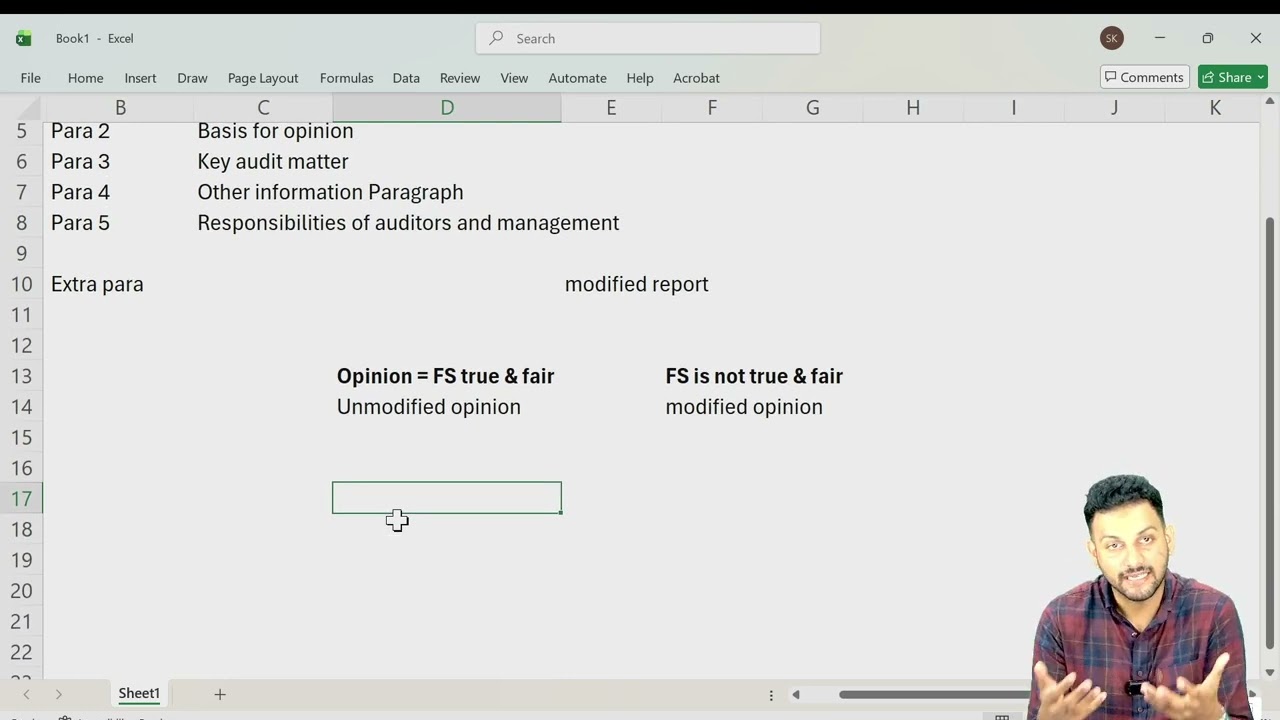Viewport: 1280px width, 720px height.
Task: Click the vertical scrollbar down arrow
Action: point(1271,673)
